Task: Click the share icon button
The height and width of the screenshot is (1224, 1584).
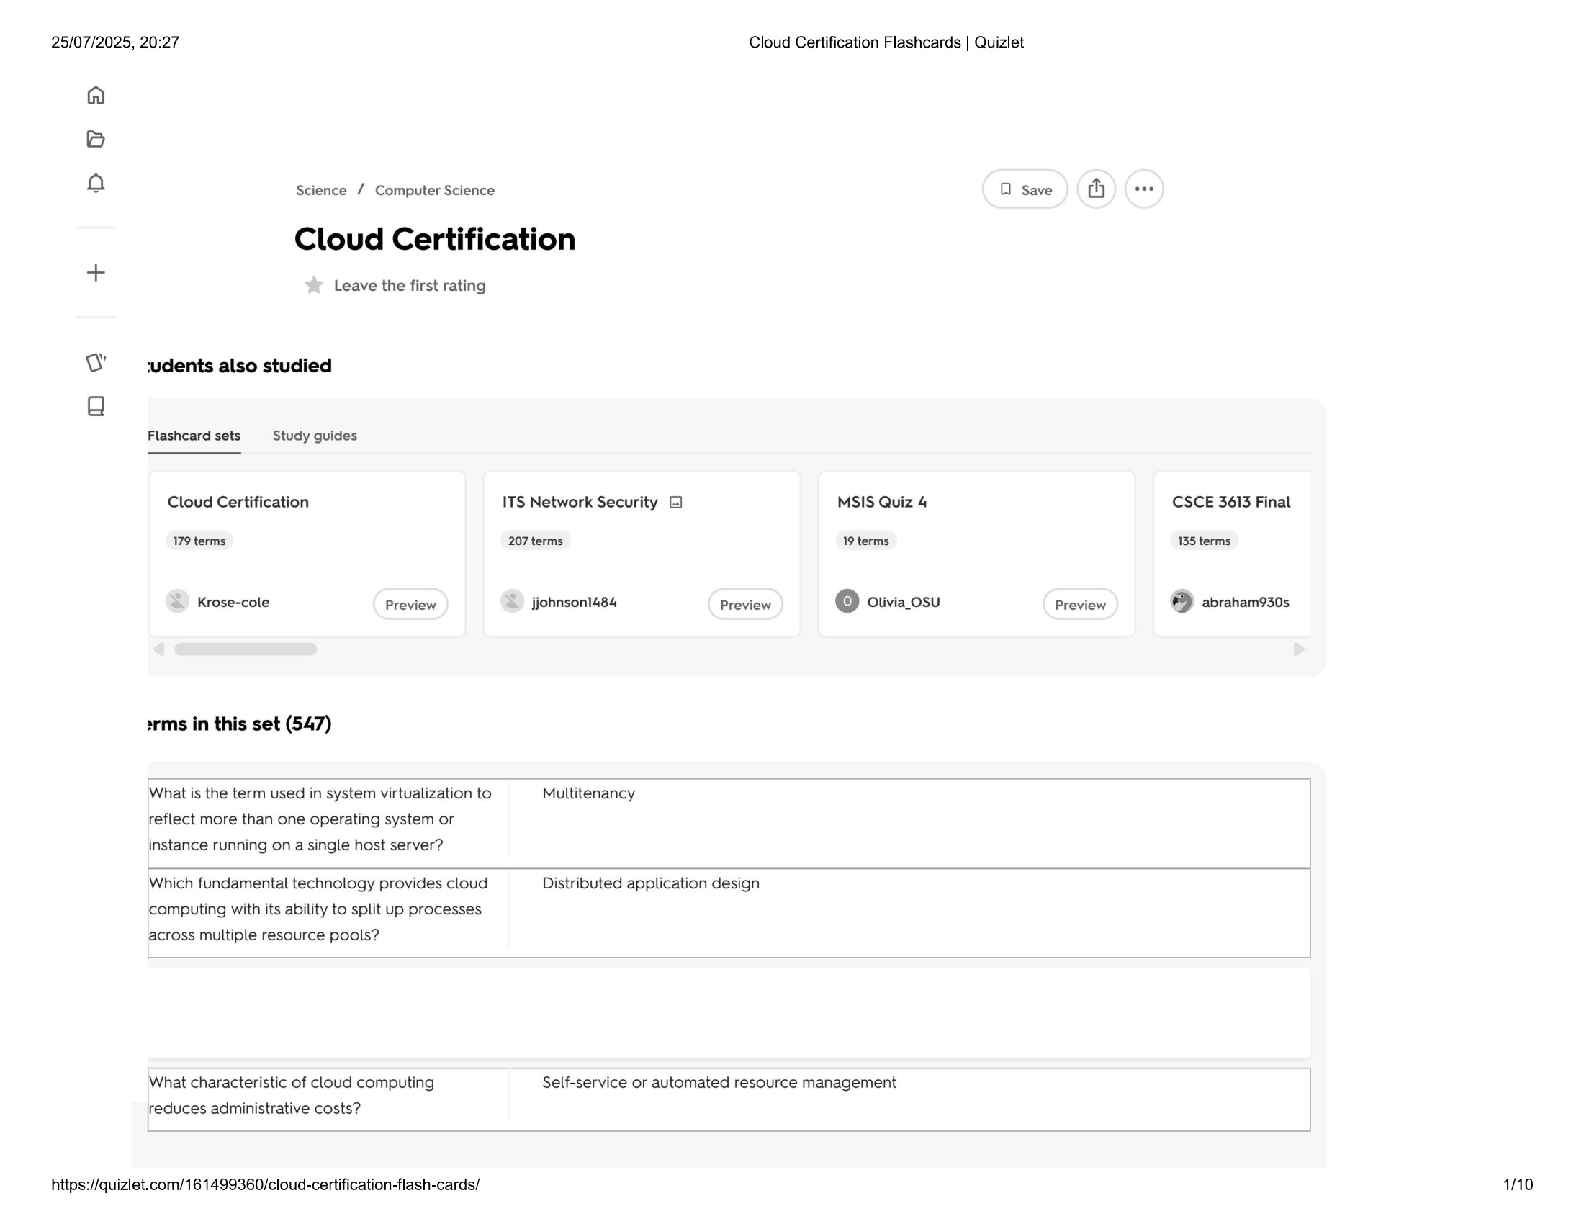Action: (1096, 189)
